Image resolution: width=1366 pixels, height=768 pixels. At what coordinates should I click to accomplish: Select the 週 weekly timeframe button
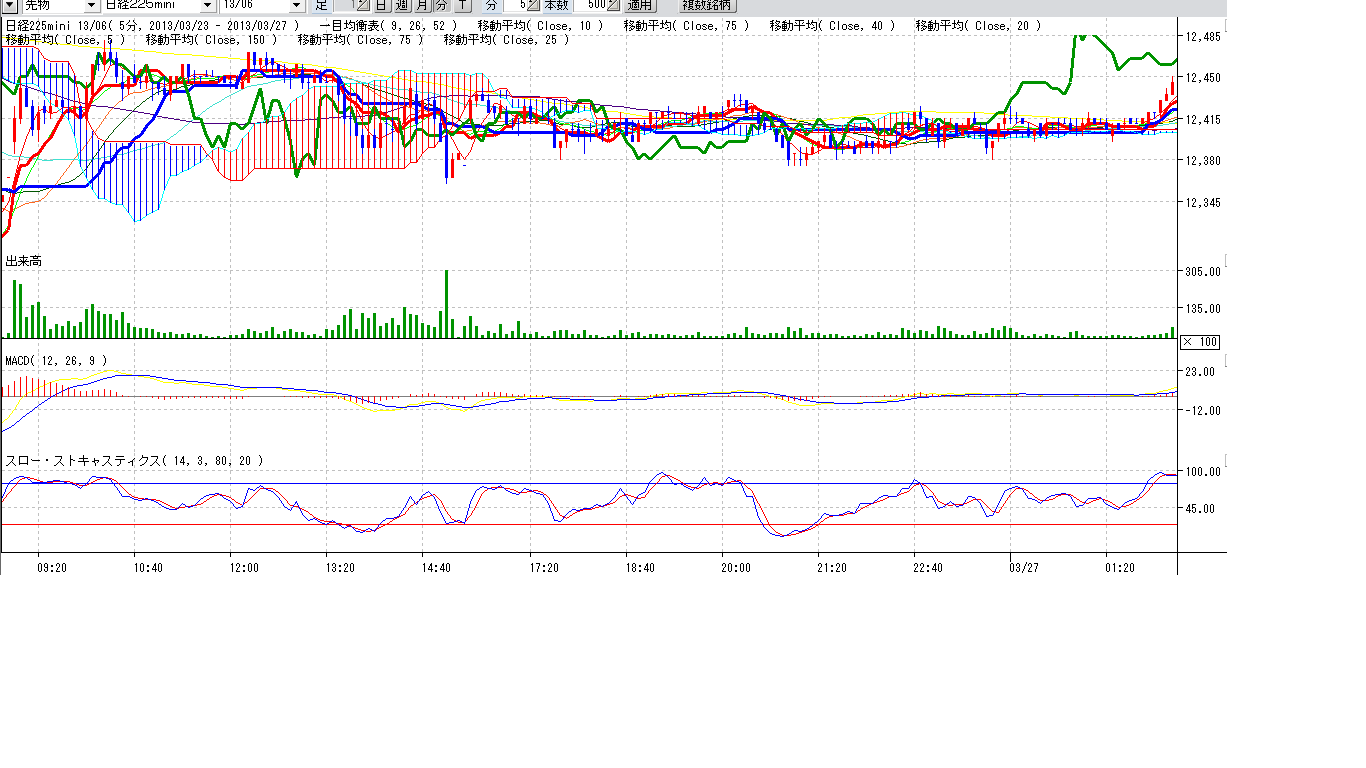point(401,5)
